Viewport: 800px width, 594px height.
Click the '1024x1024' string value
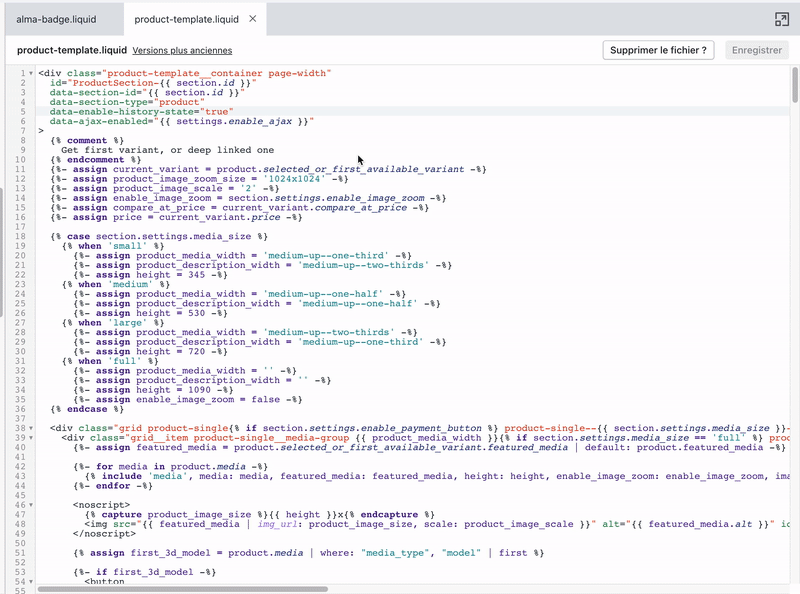294,179
